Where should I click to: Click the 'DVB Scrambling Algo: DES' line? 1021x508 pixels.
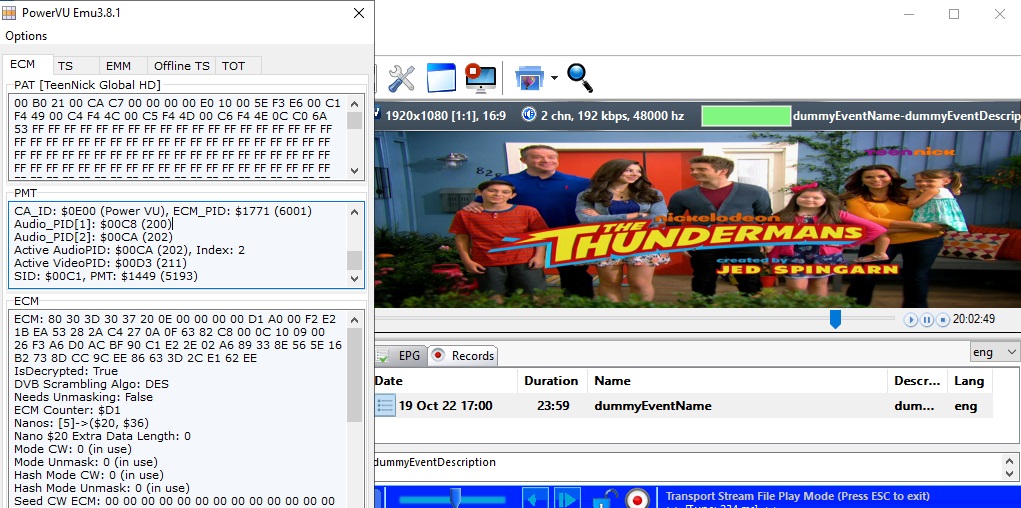pyautogui.click(x=91, y=384)
